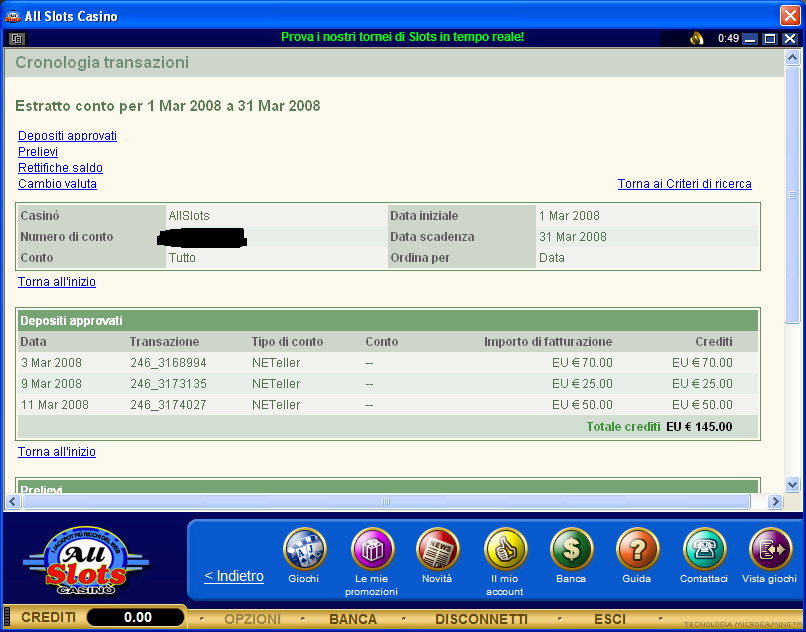Image resolution: width=806 pixels, height=632 pixels.
Task: Click Torna all'inizio below deposits table
Action: 57,452
